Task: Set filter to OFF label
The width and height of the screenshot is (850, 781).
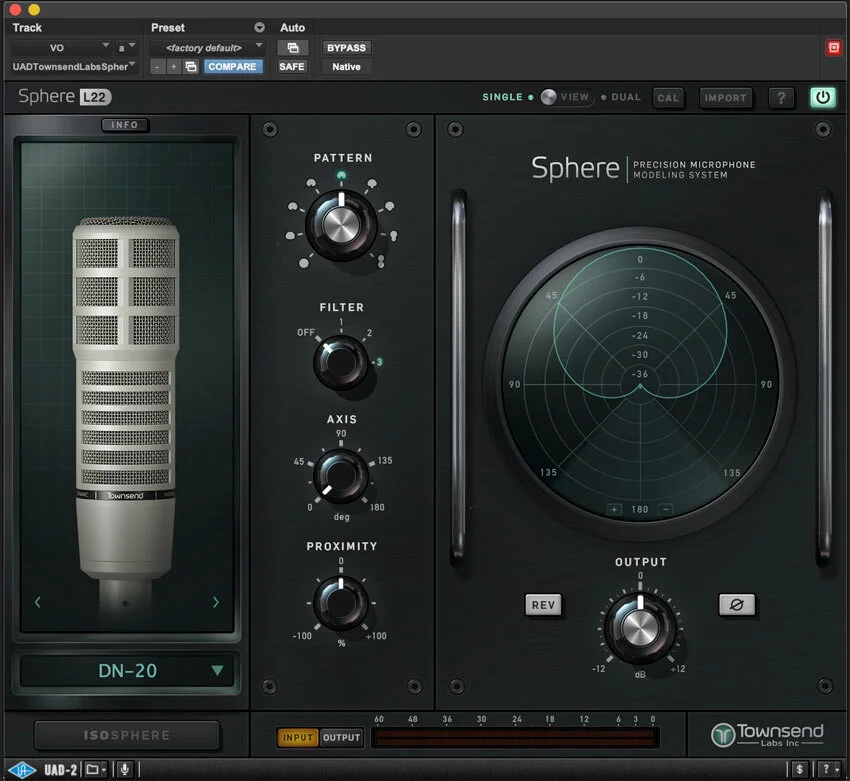Action: pos(306,332)
